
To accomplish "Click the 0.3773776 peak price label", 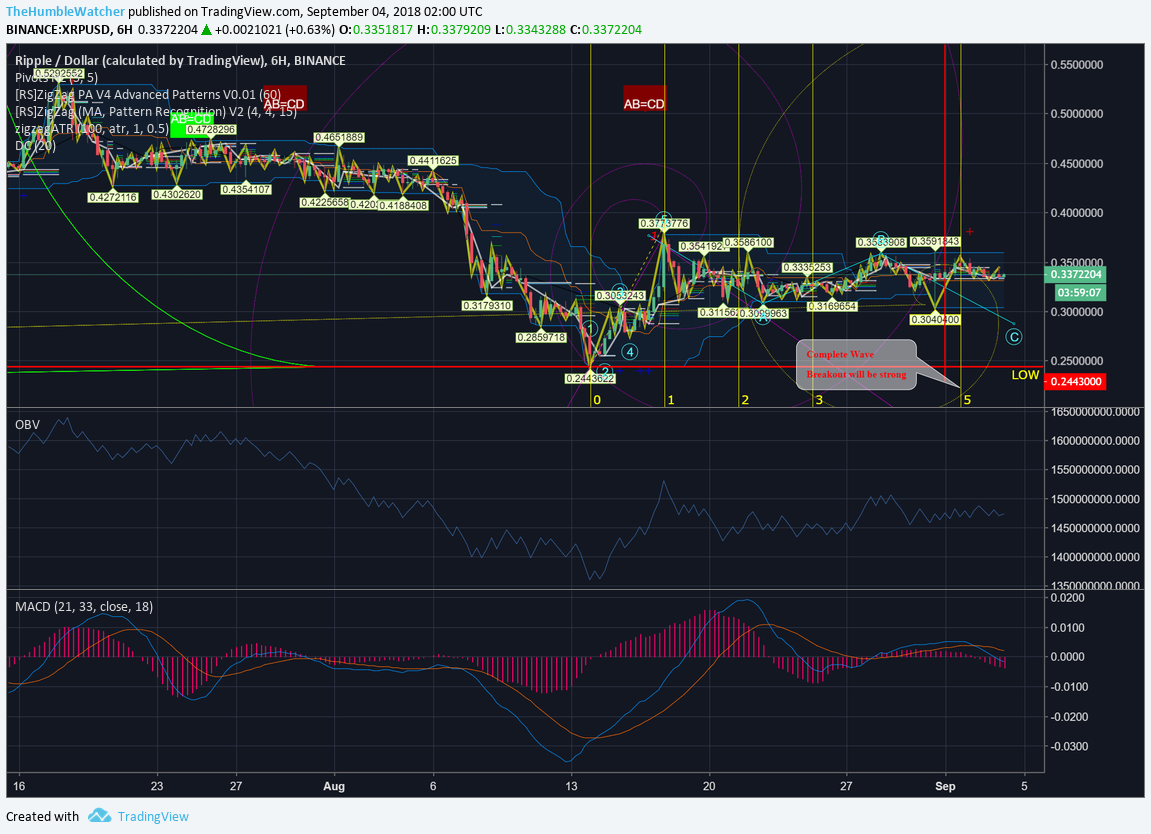I will tap(664, 223).
